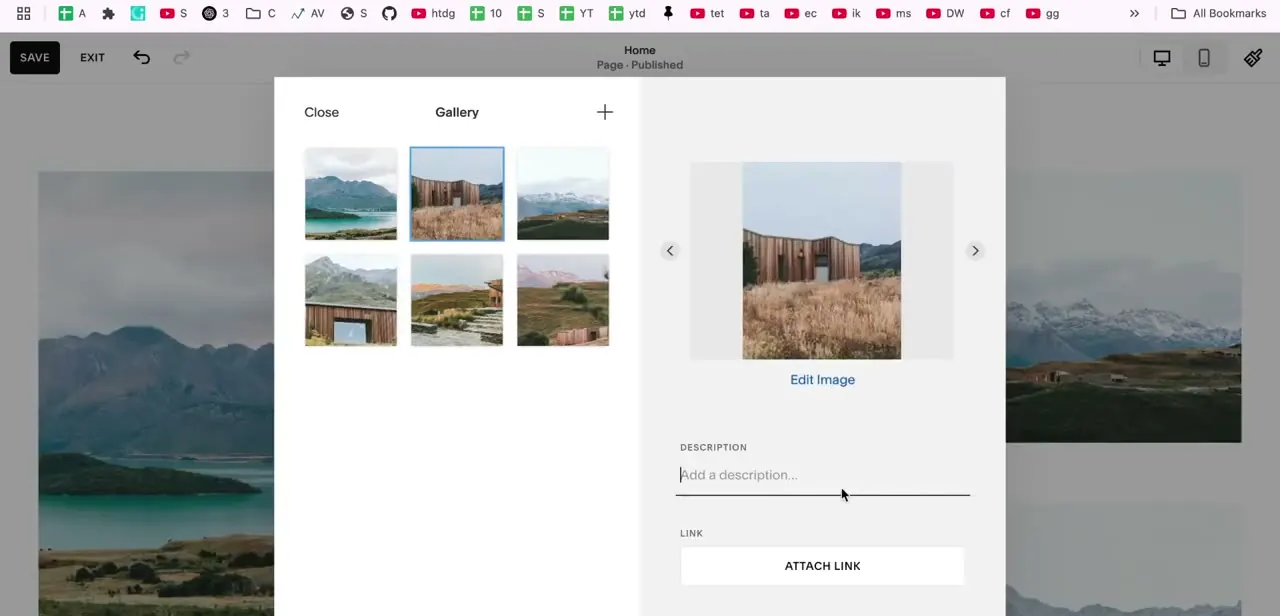The width and height of the screenshot is (1280, 616).
Task: Go to previous image in preview
Action: (670, 251)
